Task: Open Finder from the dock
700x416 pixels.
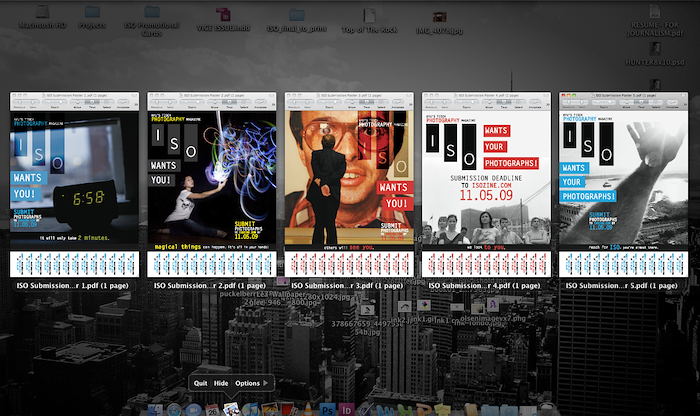Action: point(155,410)
